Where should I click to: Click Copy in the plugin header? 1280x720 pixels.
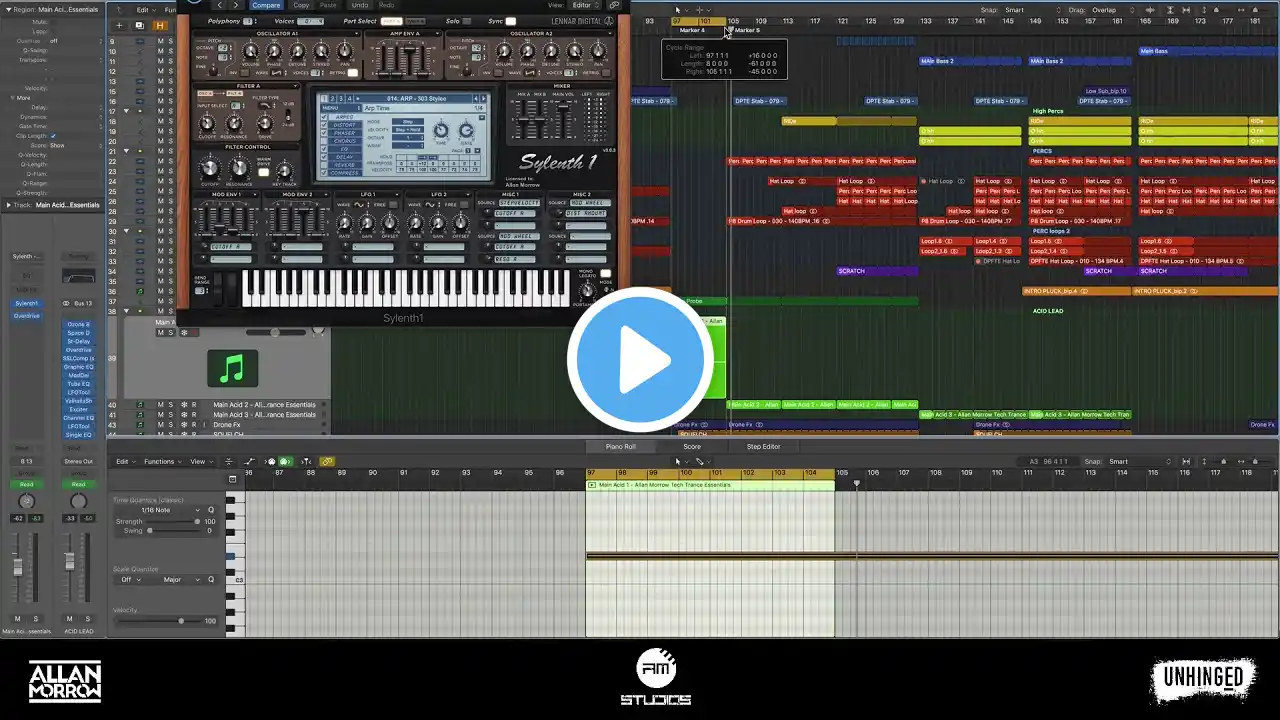301,5
